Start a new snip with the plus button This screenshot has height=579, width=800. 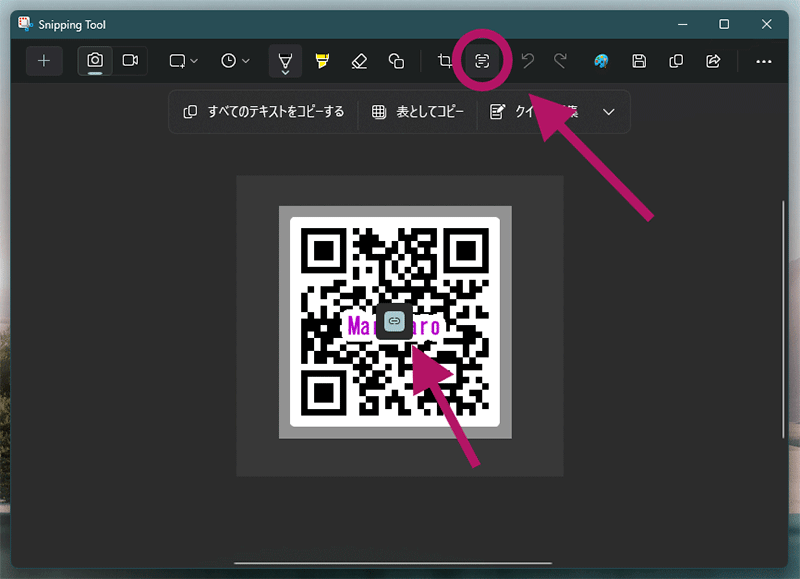point(44,61)
